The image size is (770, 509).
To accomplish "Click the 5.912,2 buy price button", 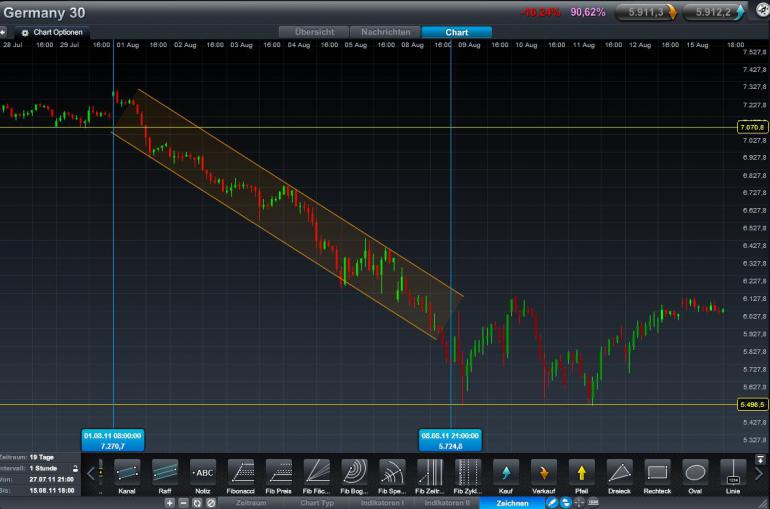I will click(x=714, y=12).
